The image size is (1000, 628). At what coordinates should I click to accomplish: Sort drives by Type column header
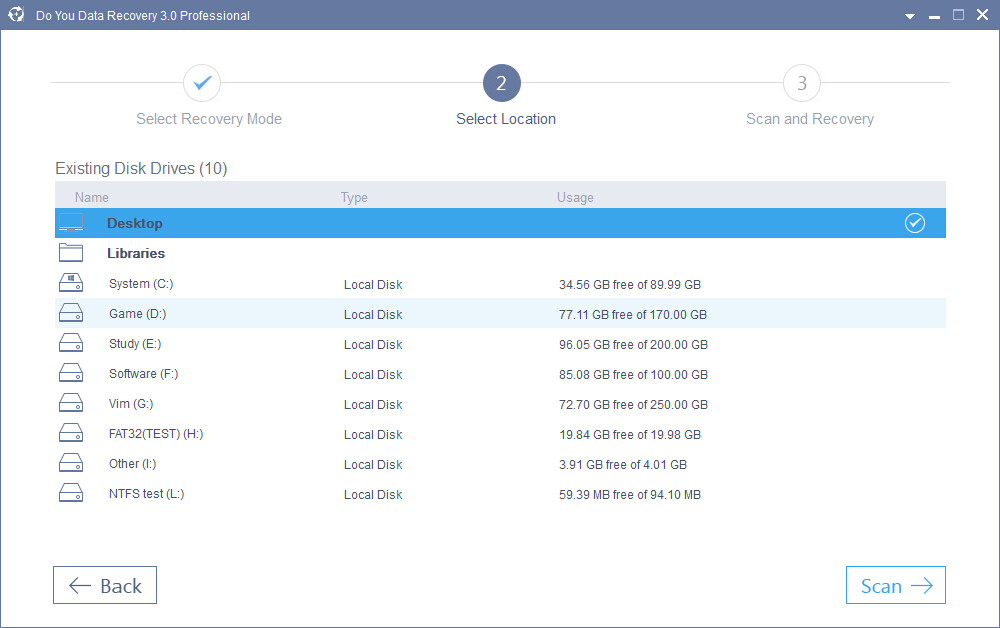tap(354, 198)
